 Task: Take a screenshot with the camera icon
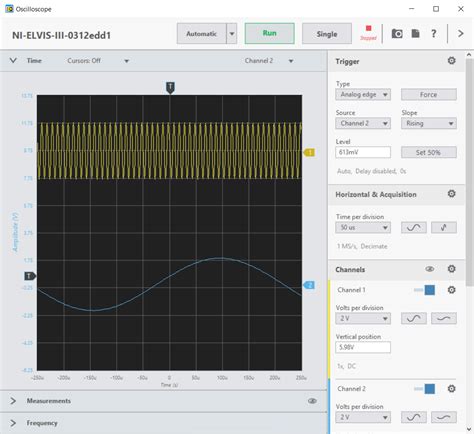(397, 34)
